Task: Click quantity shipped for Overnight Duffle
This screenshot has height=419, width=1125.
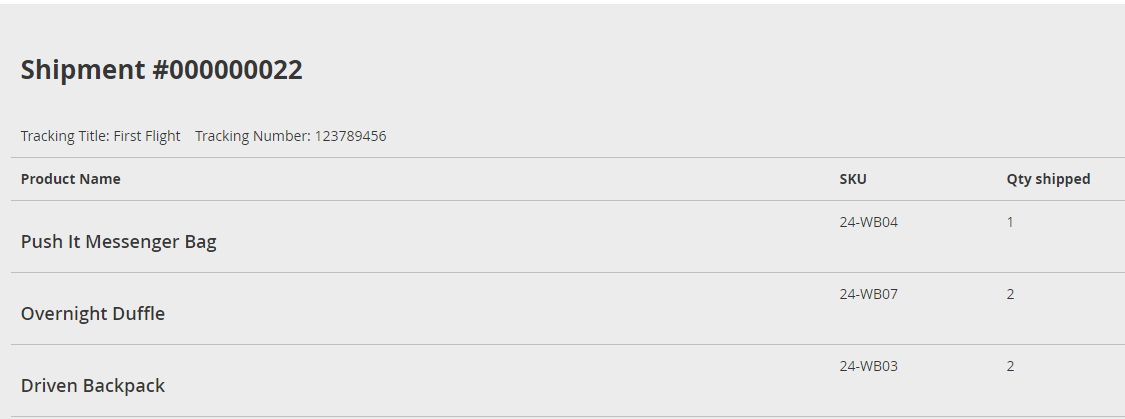Action: pos(1010,294)
